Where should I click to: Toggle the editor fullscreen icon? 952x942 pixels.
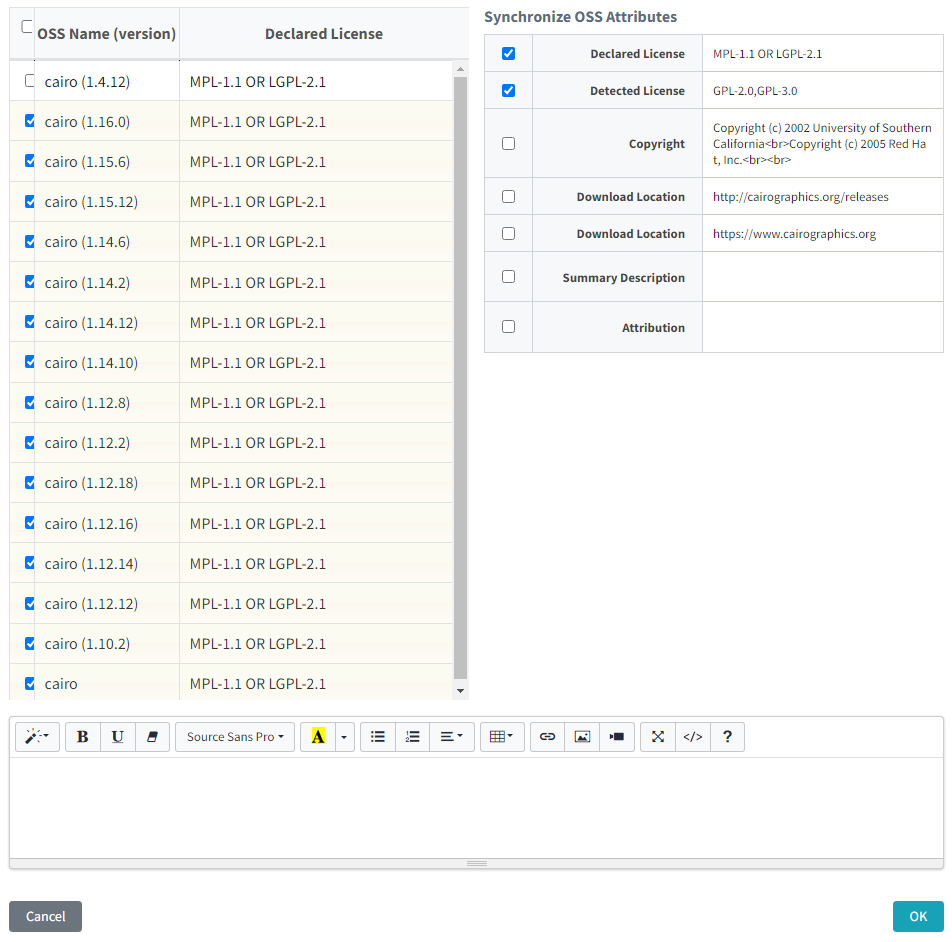658,736
